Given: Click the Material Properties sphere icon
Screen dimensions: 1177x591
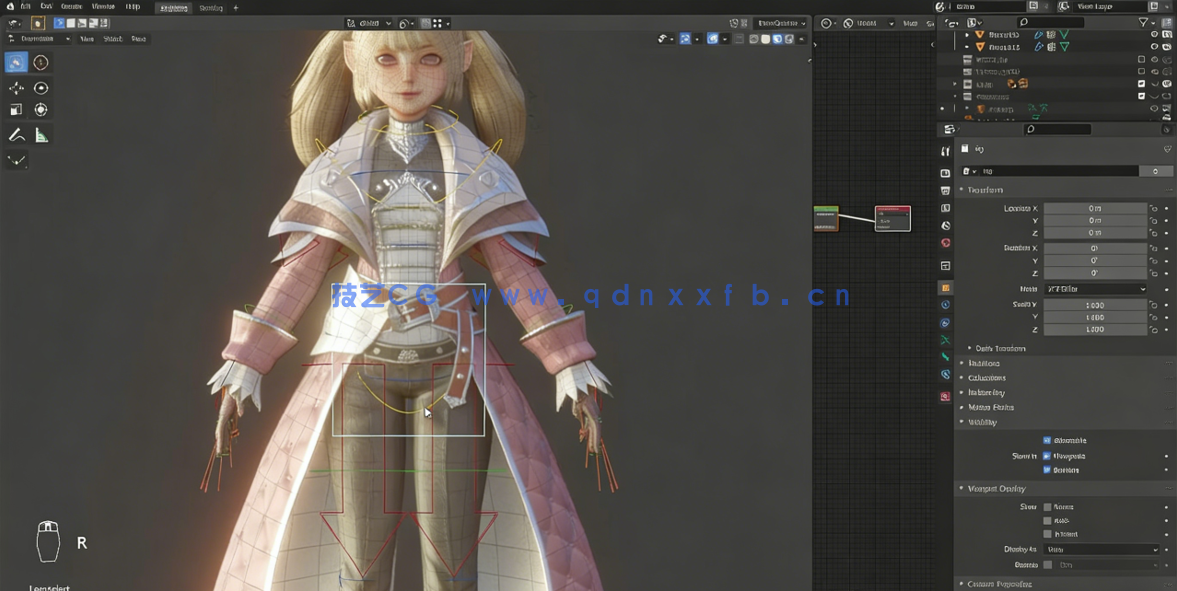Looking at the screenshot, I should point(945,396).
